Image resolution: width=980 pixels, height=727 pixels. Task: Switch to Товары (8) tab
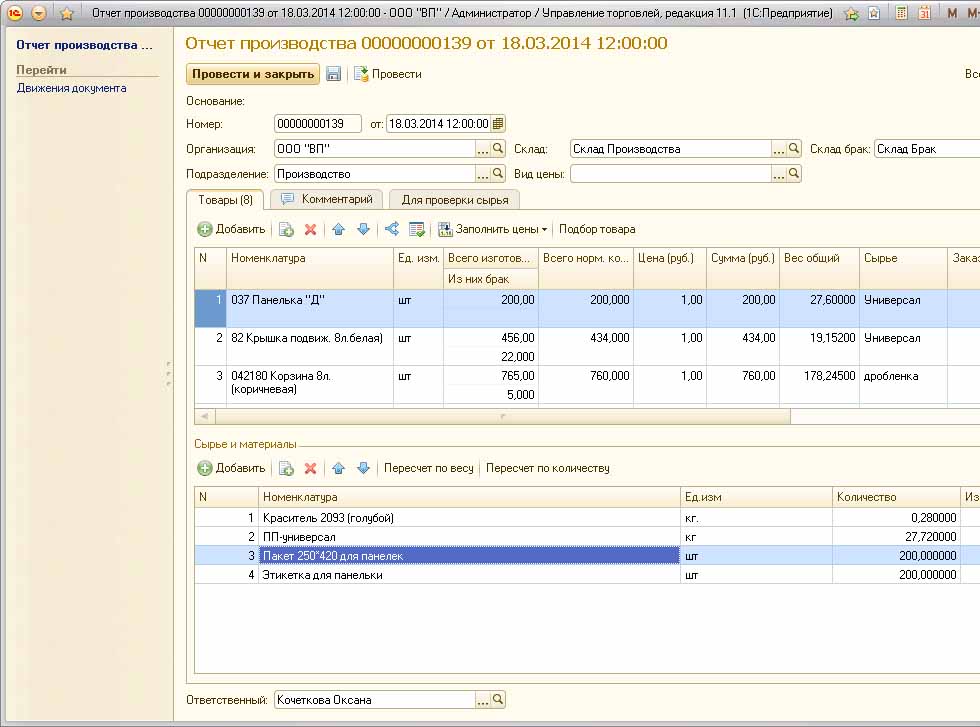point(225,200)
